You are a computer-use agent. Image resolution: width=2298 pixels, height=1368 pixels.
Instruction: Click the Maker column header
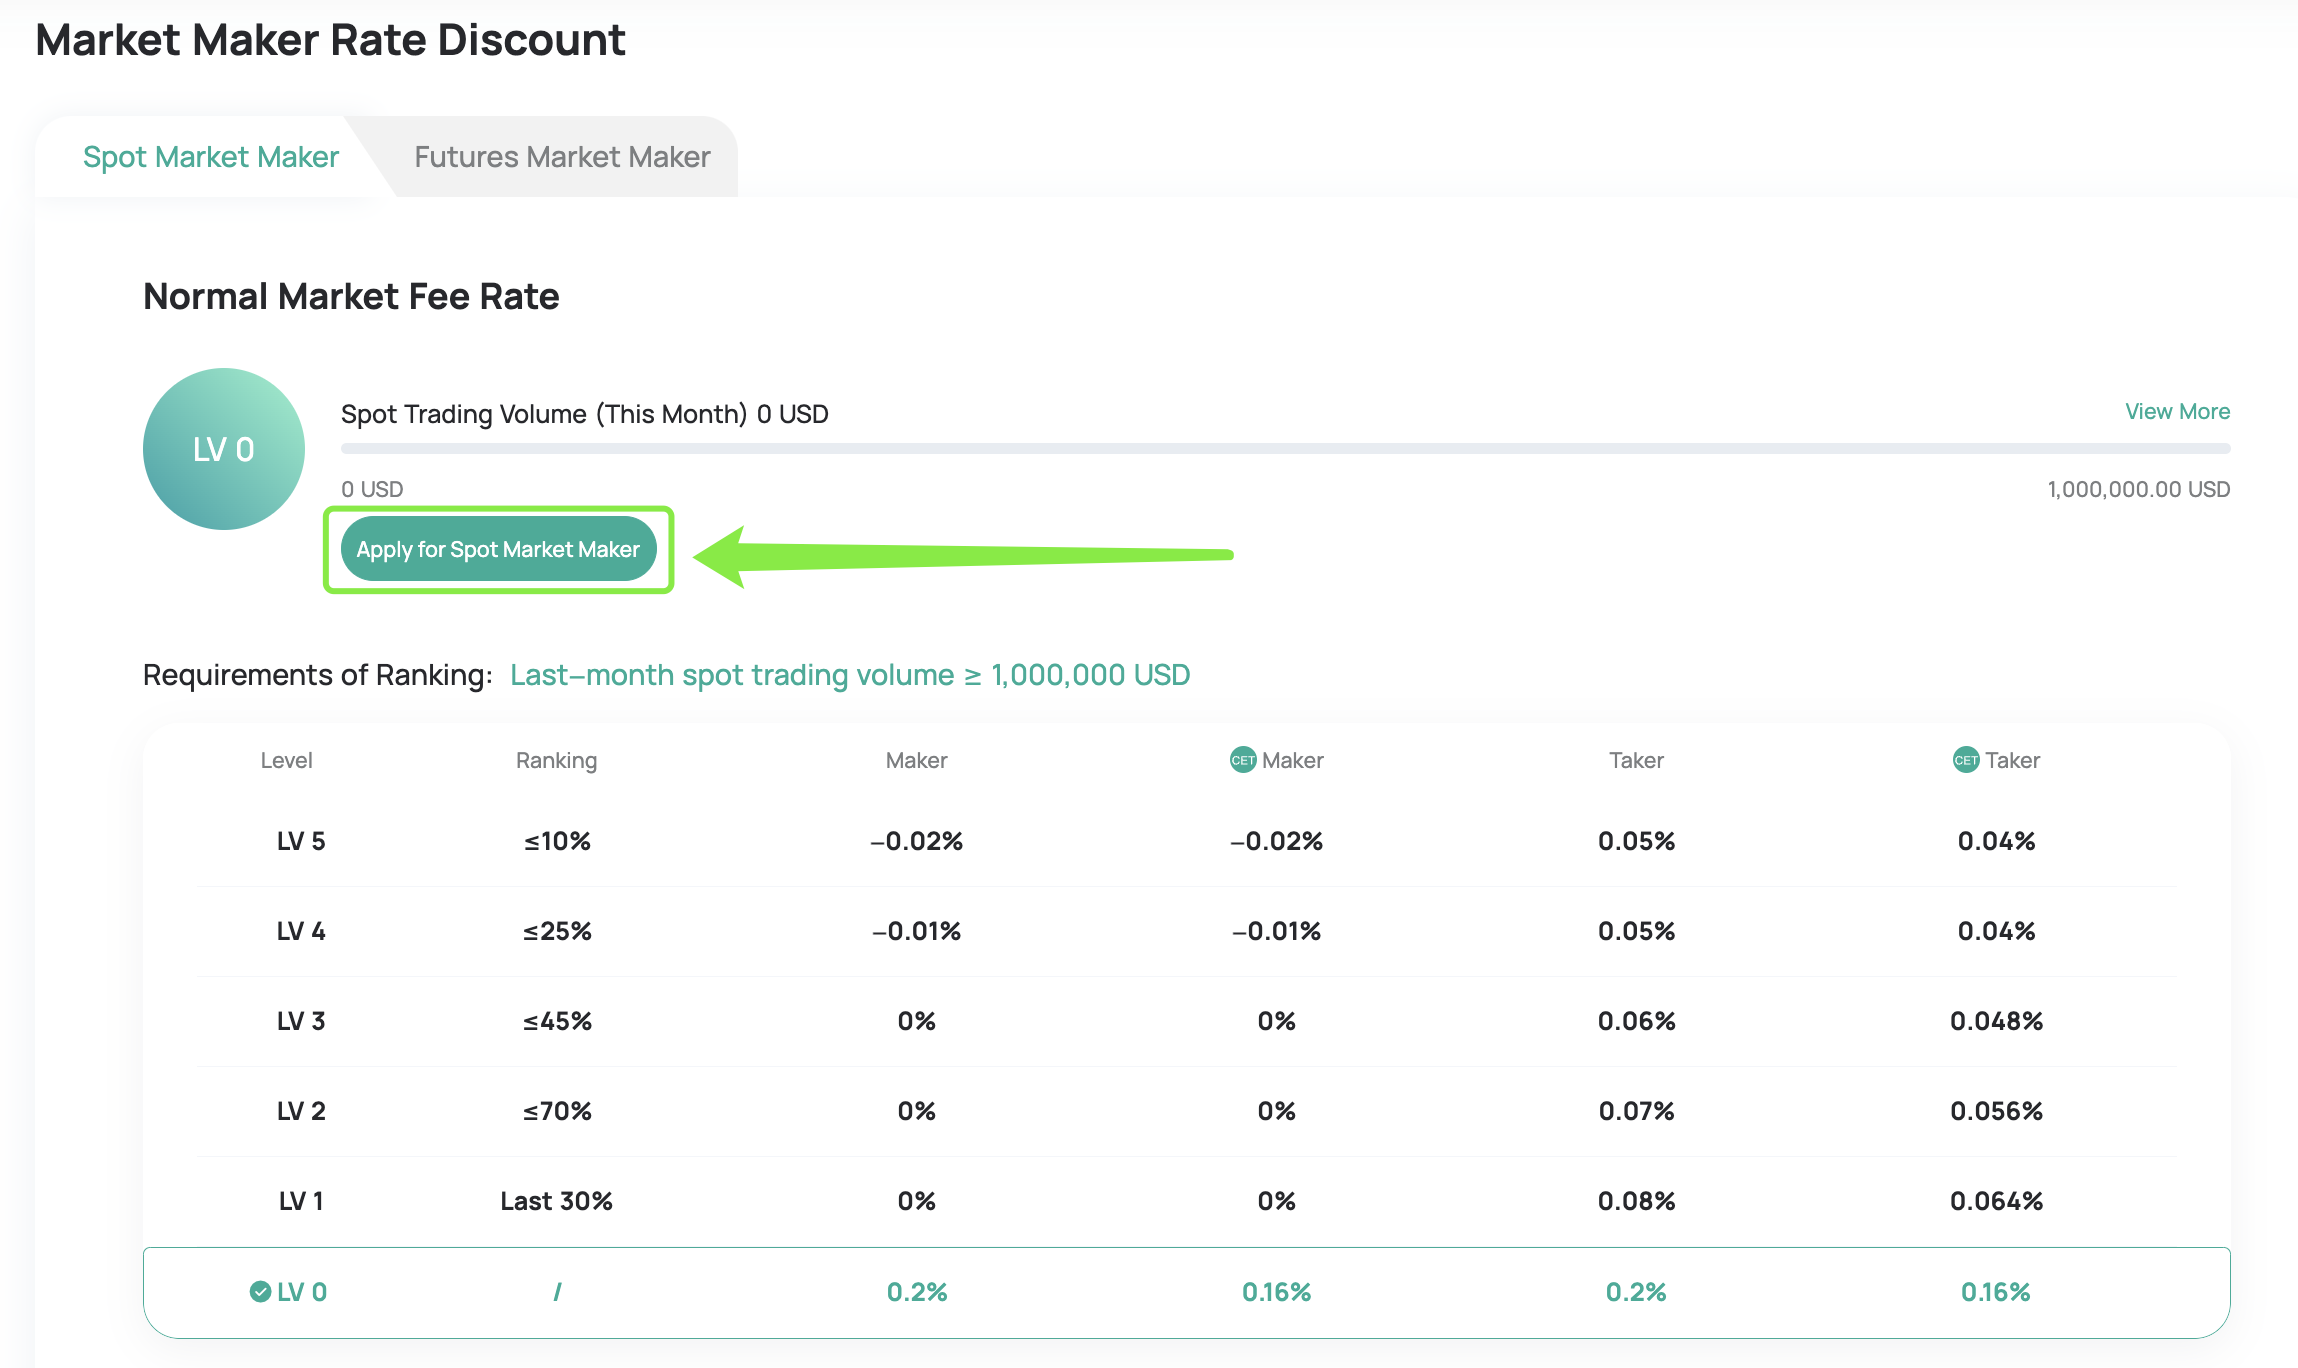(915, 760)
